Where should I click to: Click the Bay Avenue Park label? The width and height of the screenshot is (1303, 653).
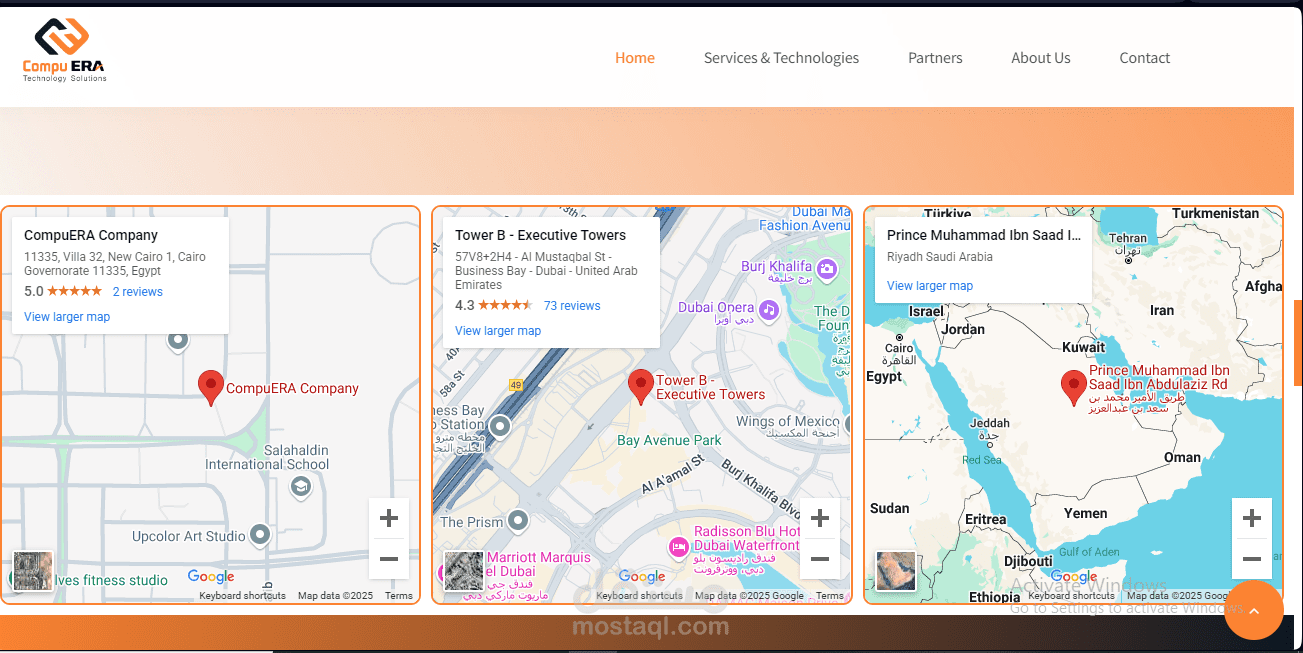pyautogui.click(x=669, y=440)
